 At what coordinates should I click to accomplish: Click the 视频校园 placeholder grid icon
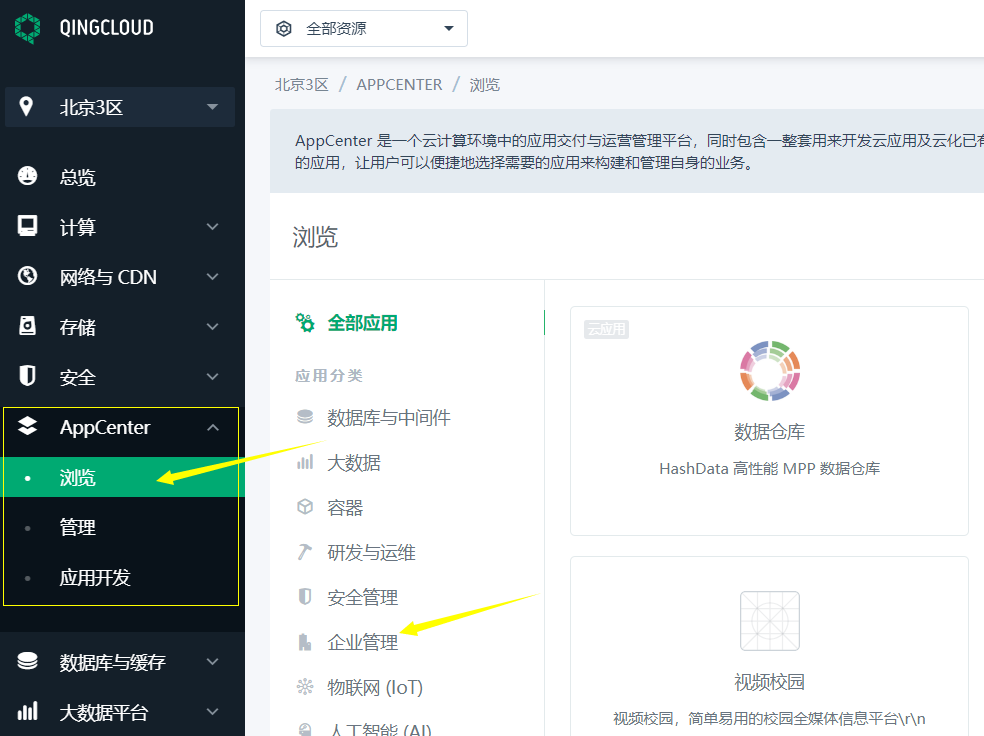(769, 621)
